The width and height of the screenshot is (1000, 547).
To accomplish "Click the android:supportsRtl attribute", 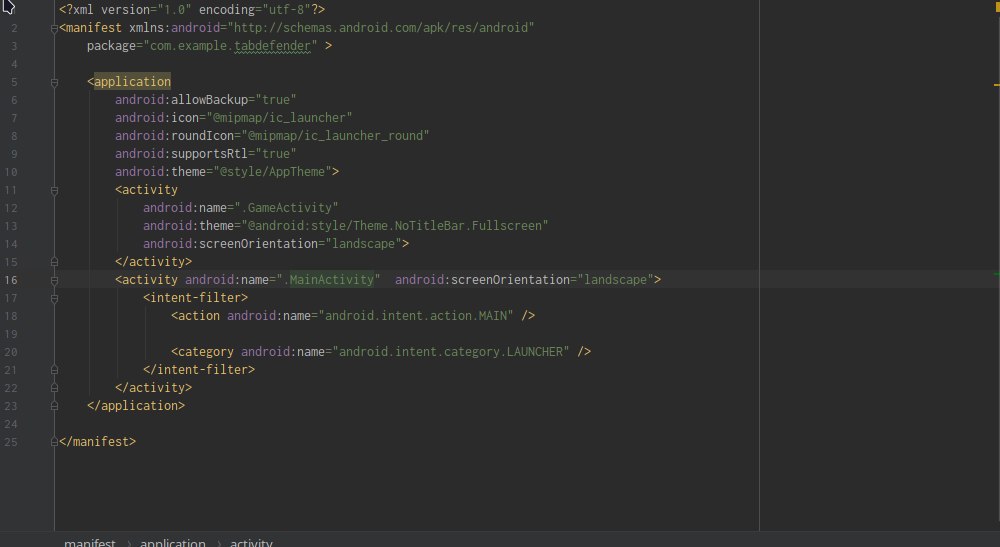I will pos(181,154).
